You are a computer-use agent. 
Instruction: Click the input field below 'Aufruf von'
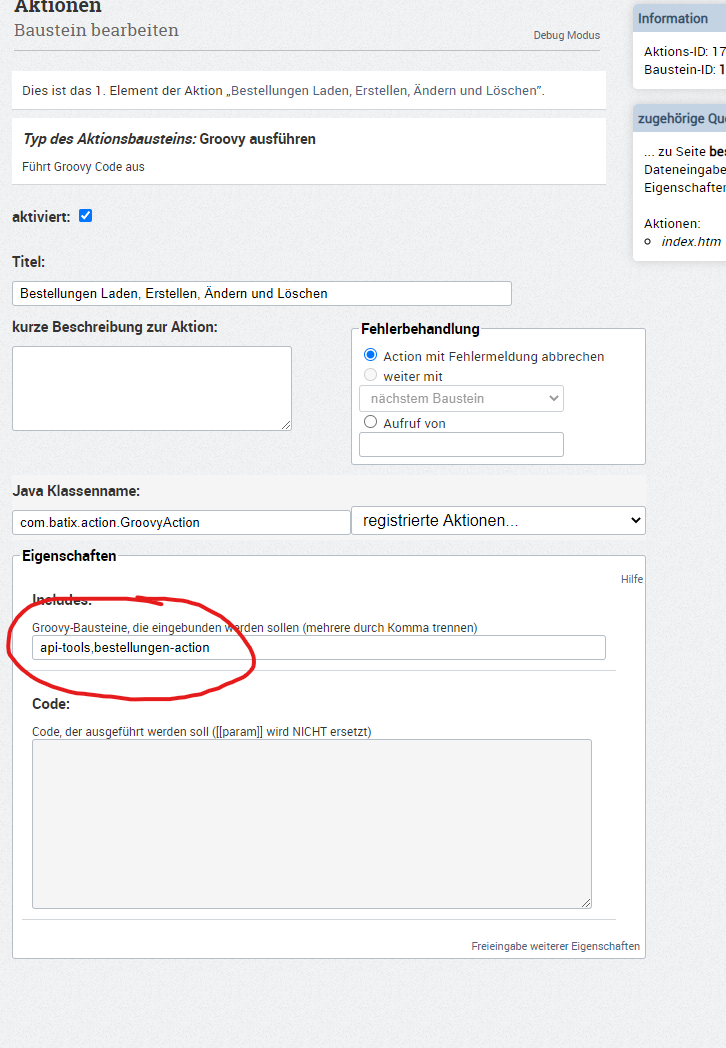click(x=461, y=444)
